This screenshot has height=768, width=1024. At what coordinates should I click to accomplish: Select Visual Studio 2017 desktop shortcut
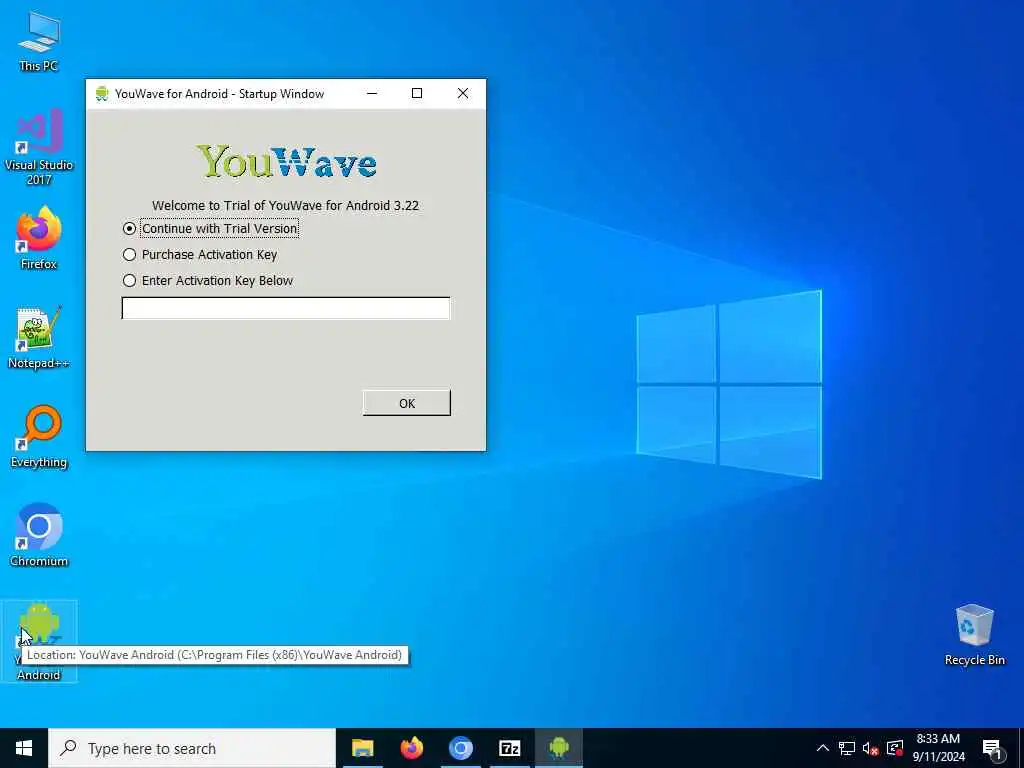tap(39, 147)
